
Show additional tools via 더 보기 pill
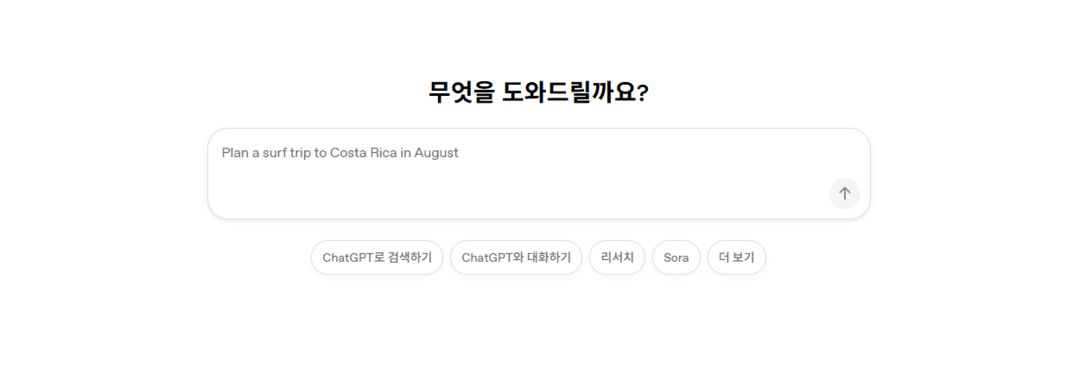coord(736,257)
